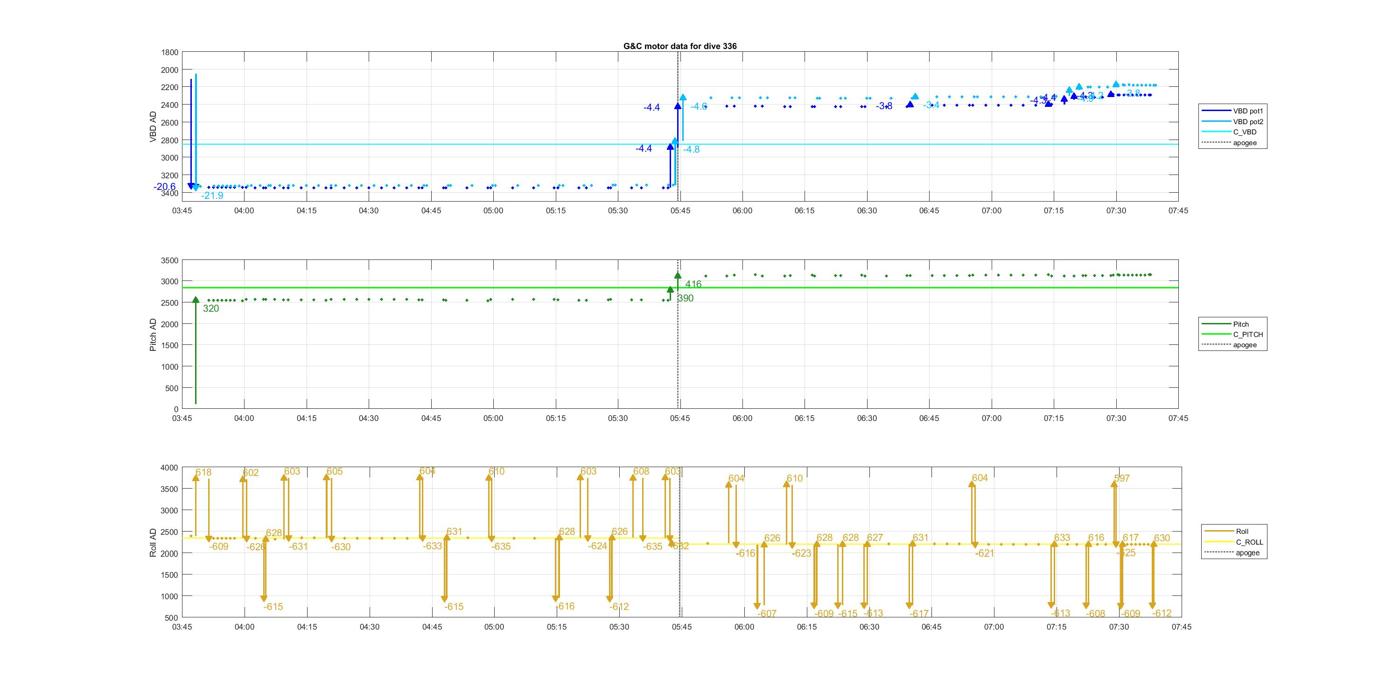Click the '602' roll data label
The image size is (1400, 693).
pyautogui.click(x=251, y=473)
